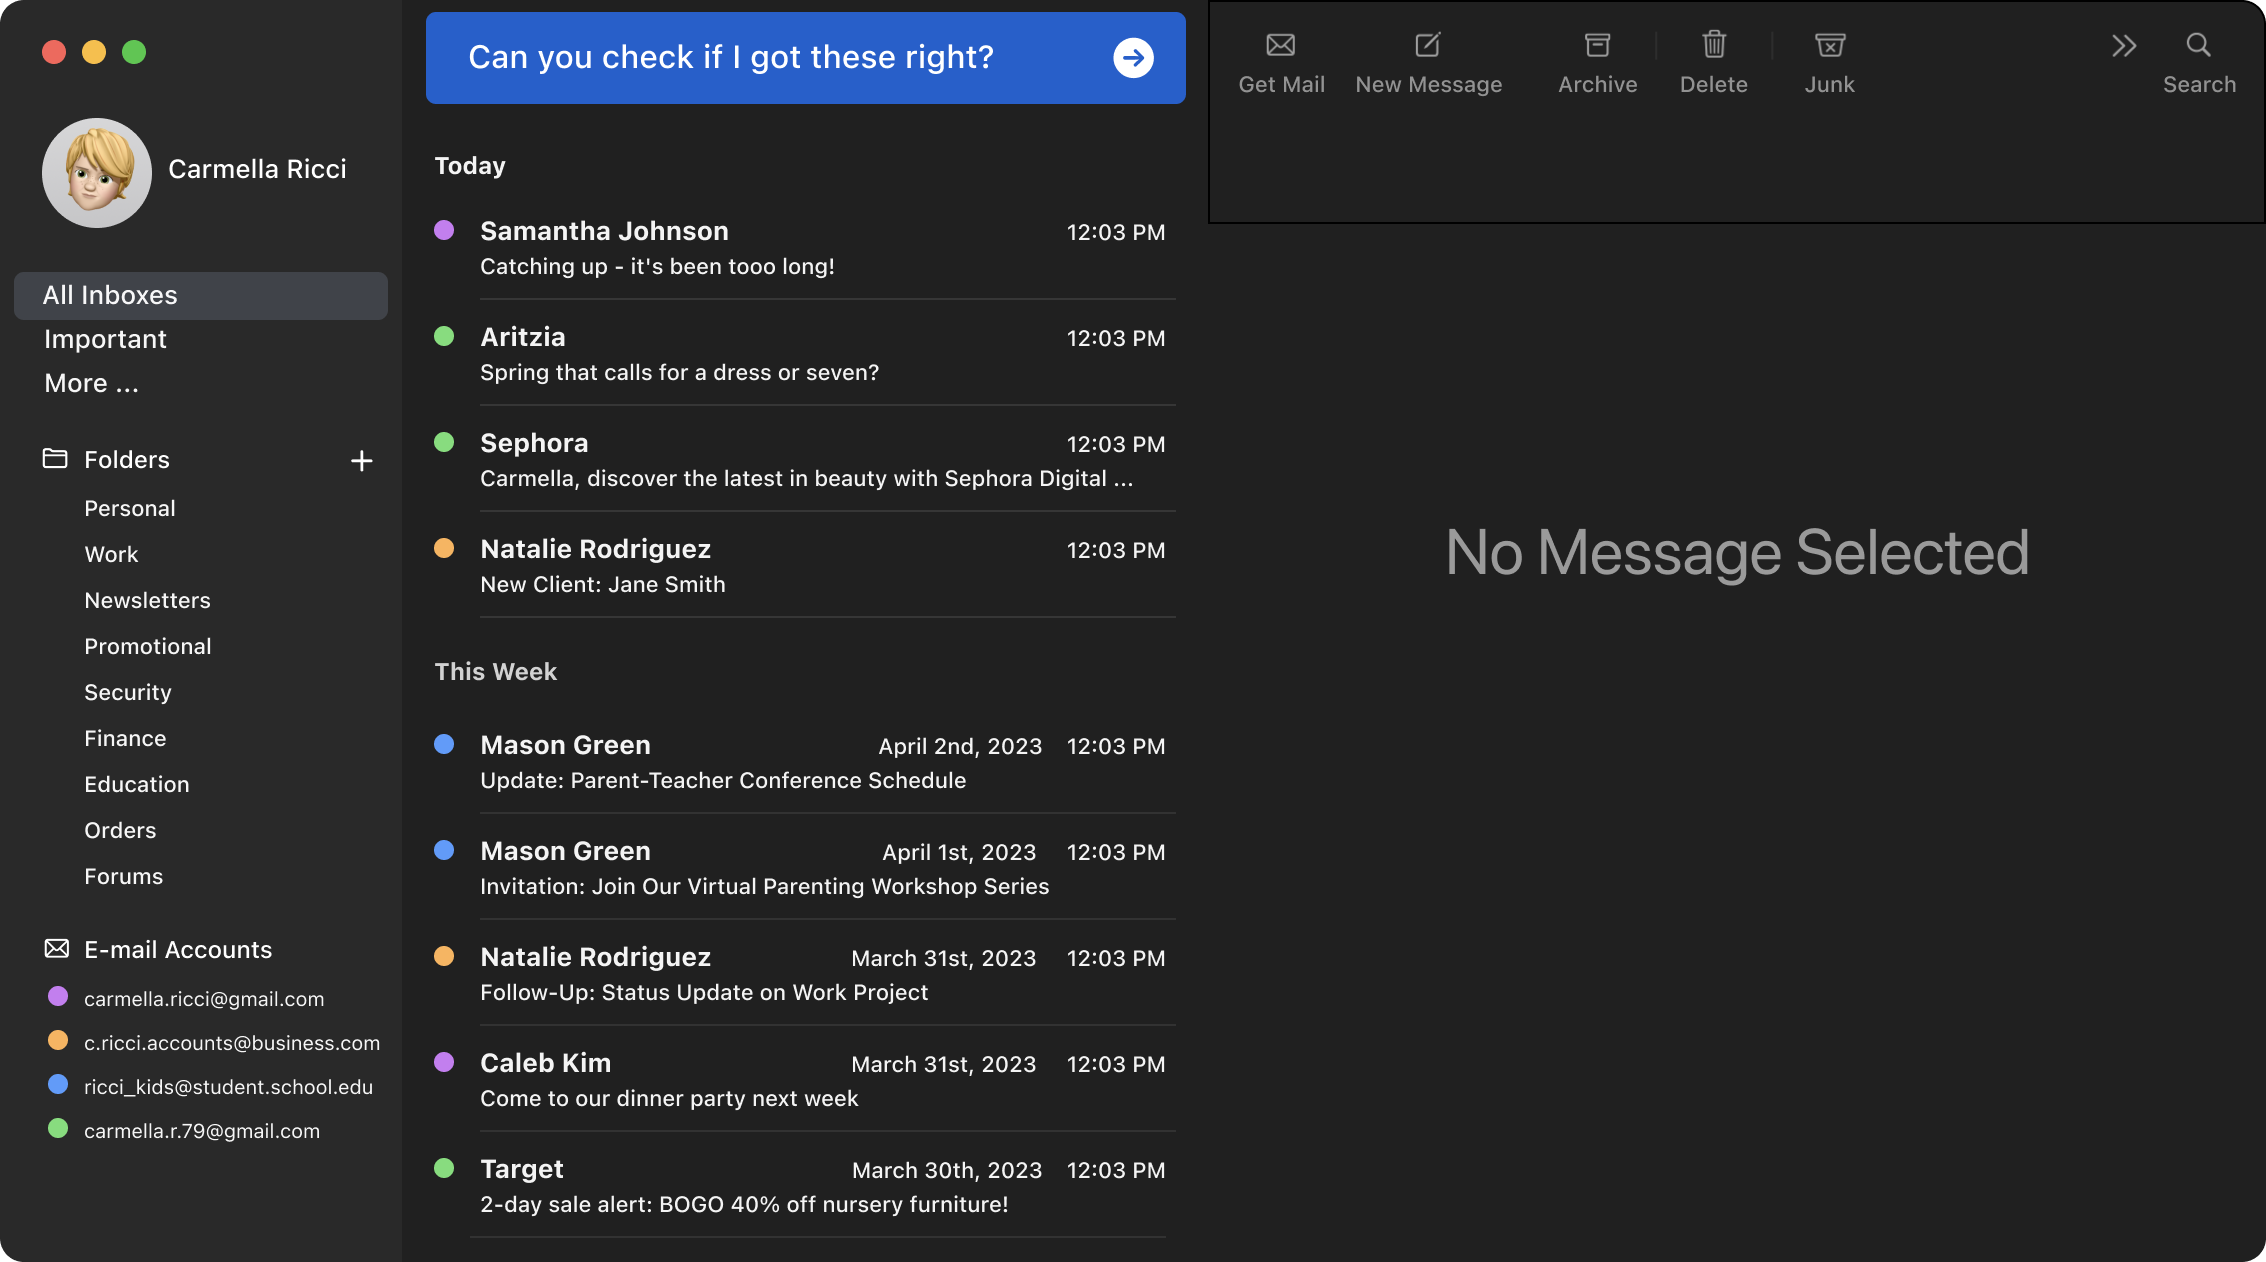Expand the More ... mailbox list
The image size is (2266, 1262).
(91, 383)
